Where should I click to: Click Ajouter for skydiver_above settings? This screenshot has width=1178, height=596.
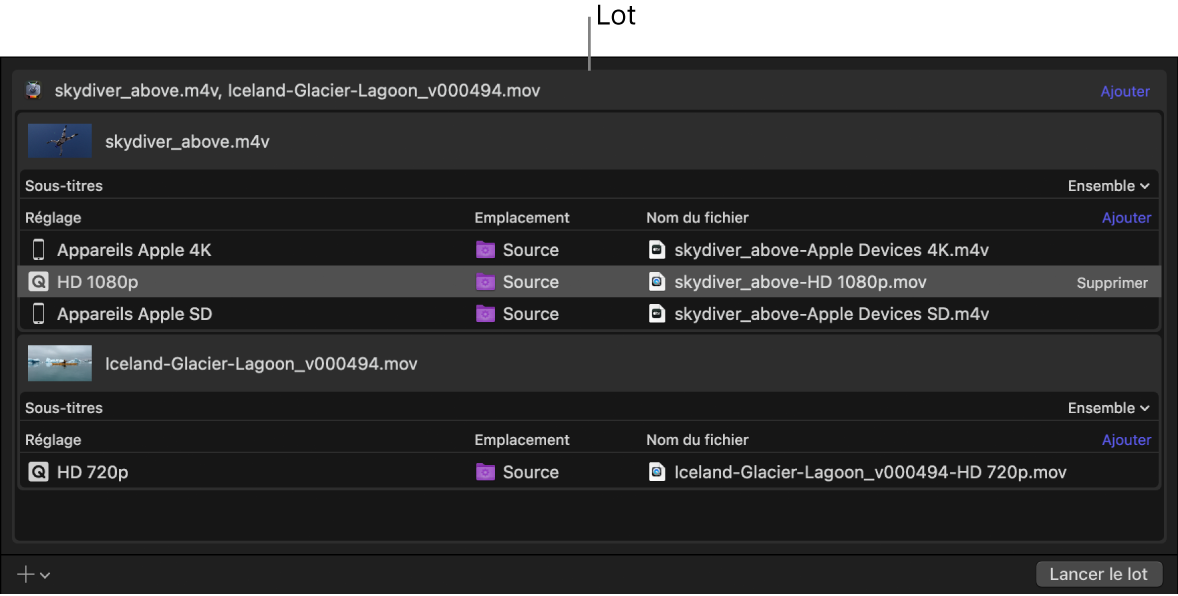(x=1126, y=218)
